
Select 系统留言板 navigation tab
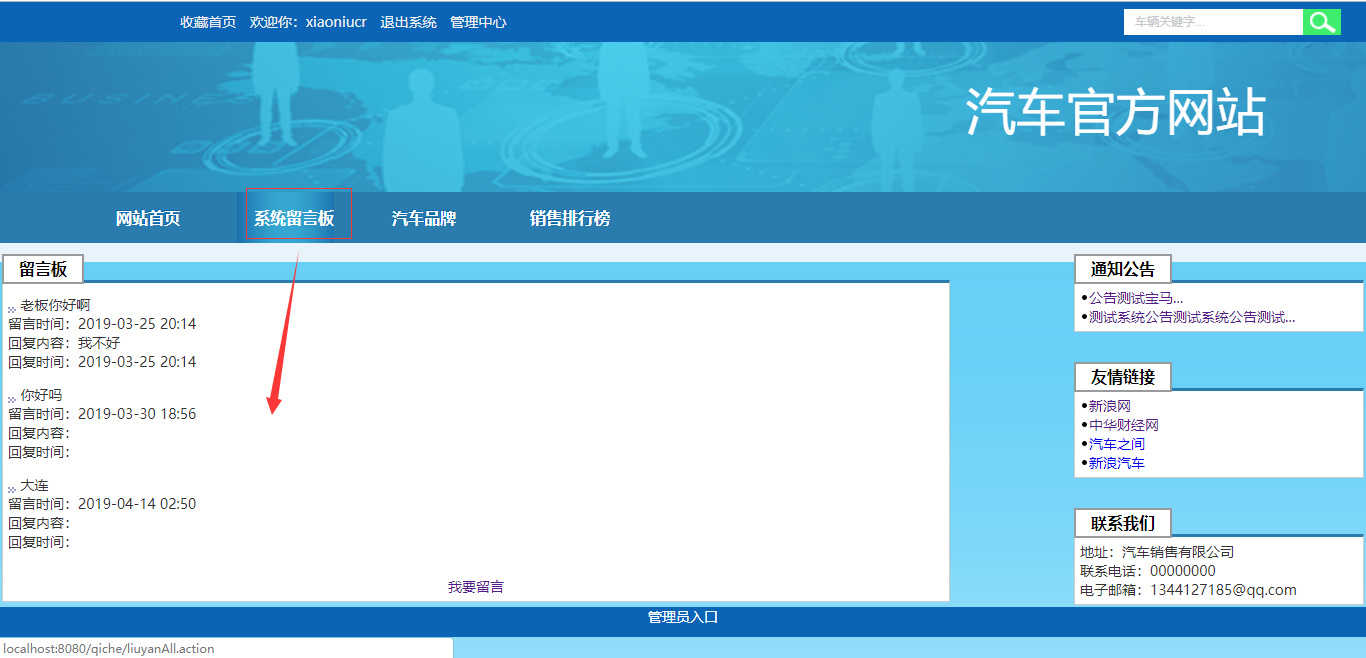[294, 218]
